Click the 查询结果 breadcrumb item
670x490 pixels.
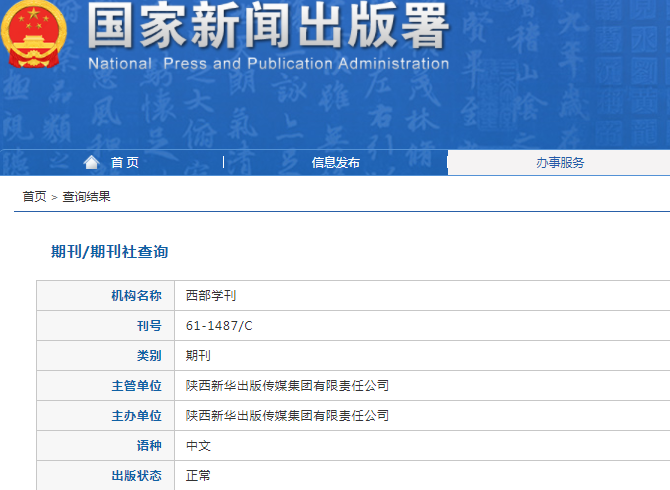[x=86, y=197]
